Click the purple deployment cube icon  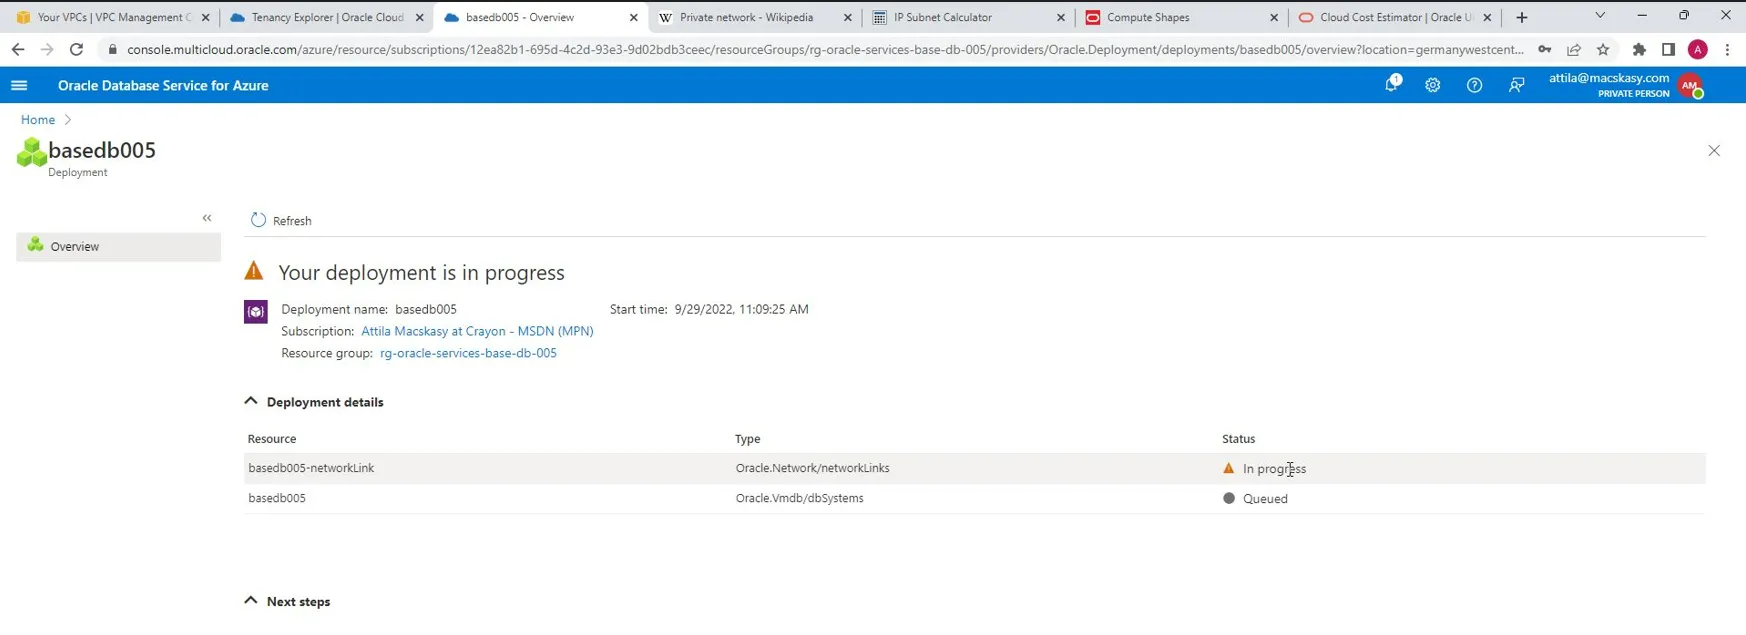click(256, 312)
